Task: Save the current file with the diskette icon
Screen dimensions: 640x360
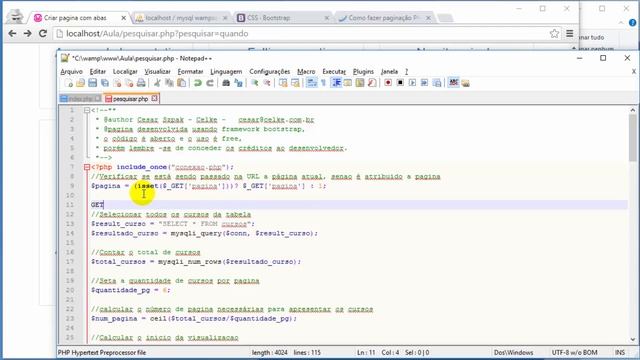Action: (x=93, y=83)
